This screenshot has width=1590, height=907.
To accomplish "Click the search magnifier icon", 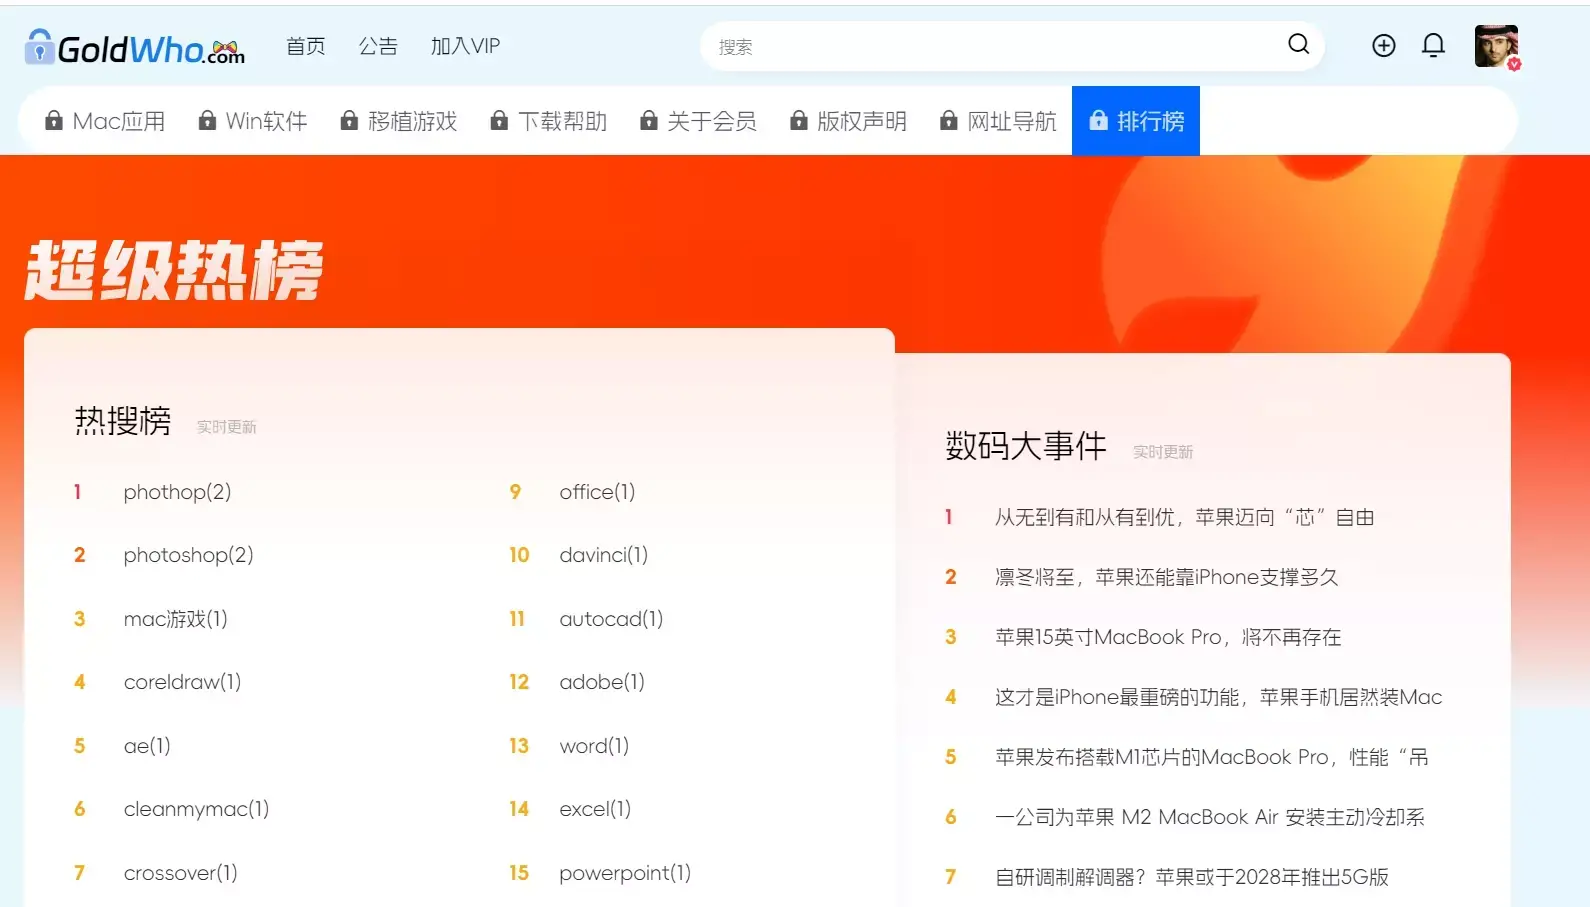I will pyautogui.click(x=1298, y=45).
